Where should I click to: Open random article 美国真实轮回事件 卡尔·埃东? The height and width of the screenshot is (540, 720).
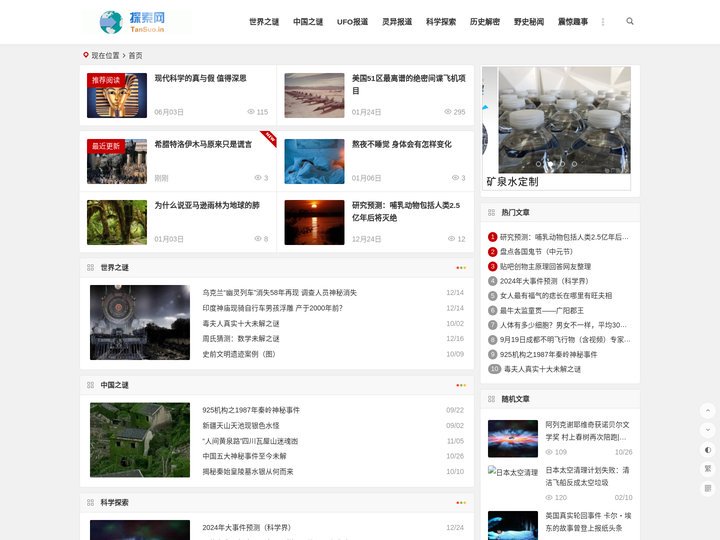coord(588,522)
